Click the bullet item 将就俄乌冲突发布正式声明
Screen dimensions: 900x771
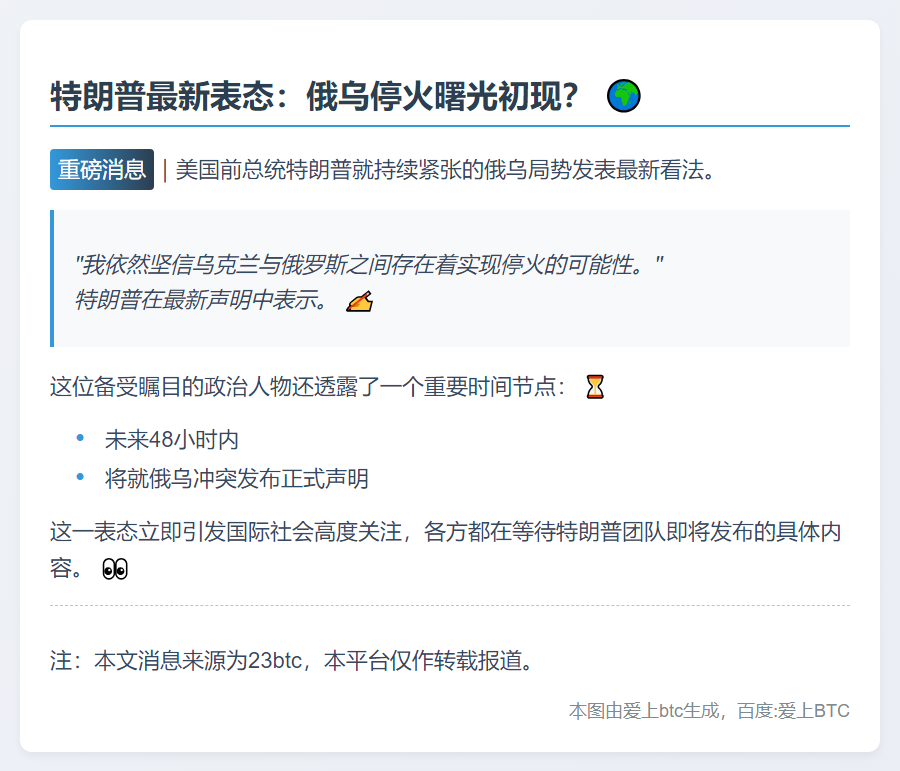tap(236, 479)
